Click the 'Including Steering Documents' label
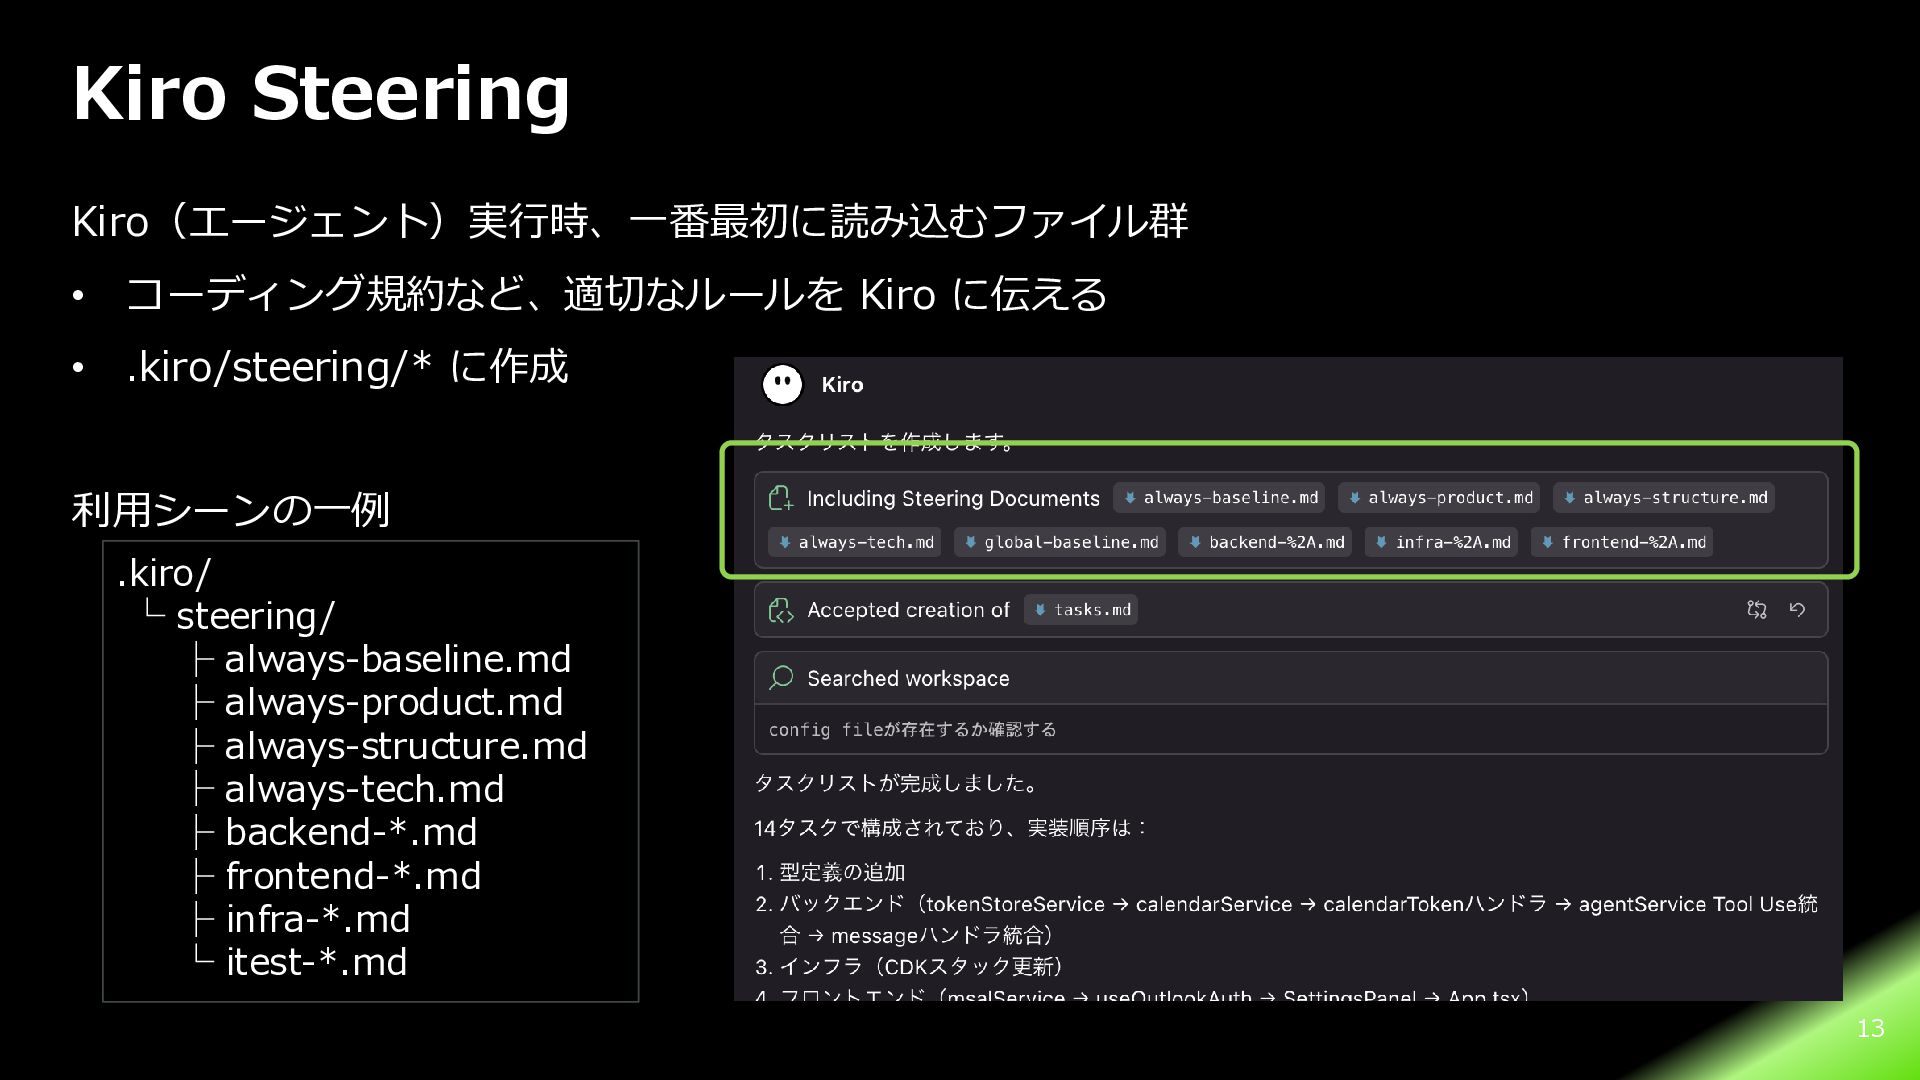 click(x=953, y=498)
